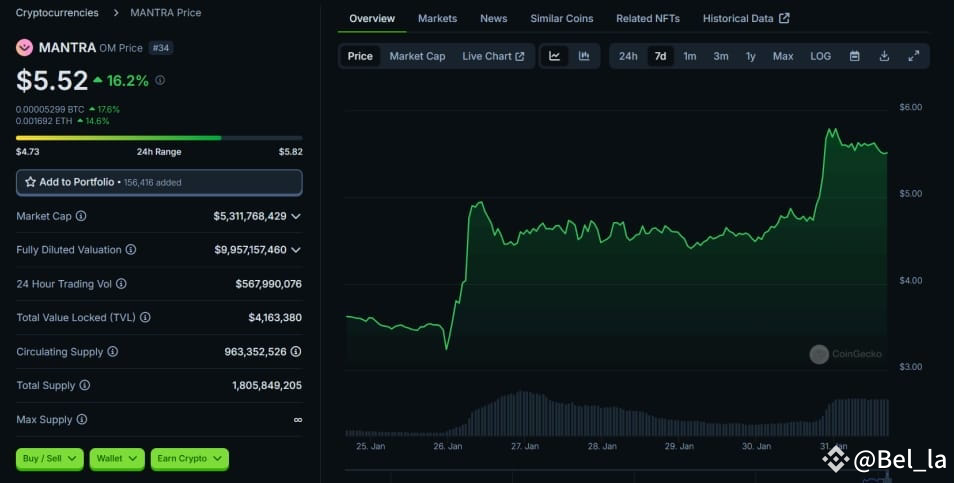Click the star icon in Add to Portfolio
This screenshot has height=483, width=955.
[x=30, y=182]
